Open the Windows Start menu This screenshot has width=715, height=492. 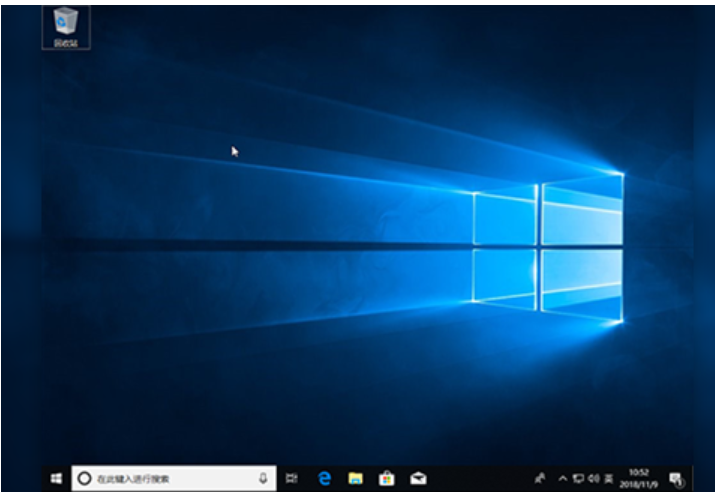tap(56, 479)
